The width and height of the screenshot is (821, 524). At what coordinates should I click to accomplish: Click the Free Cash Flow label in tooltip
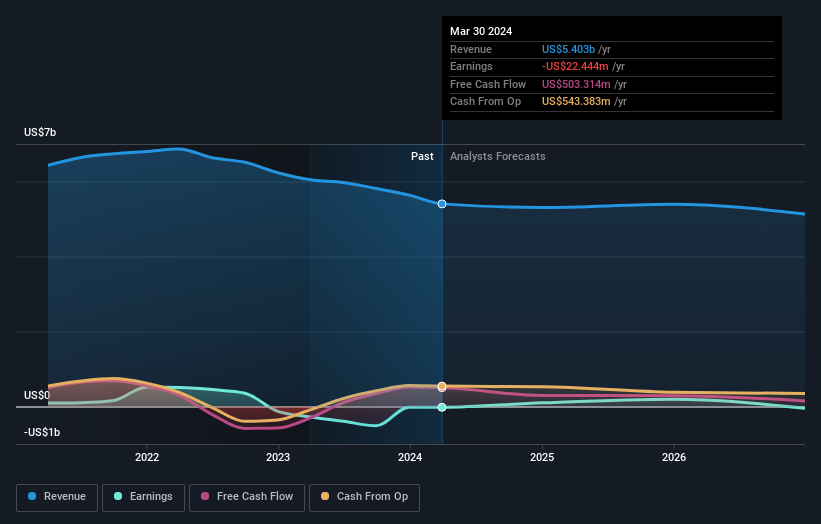coord(488,84)
